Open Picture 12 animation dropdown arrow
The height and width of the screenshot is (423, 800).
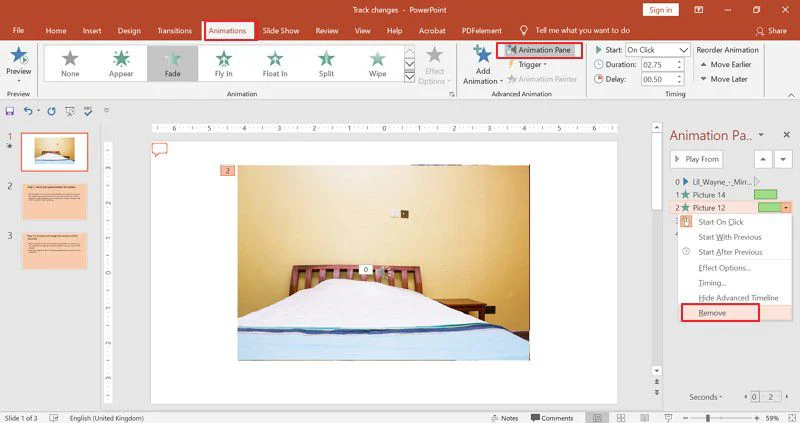786,208
